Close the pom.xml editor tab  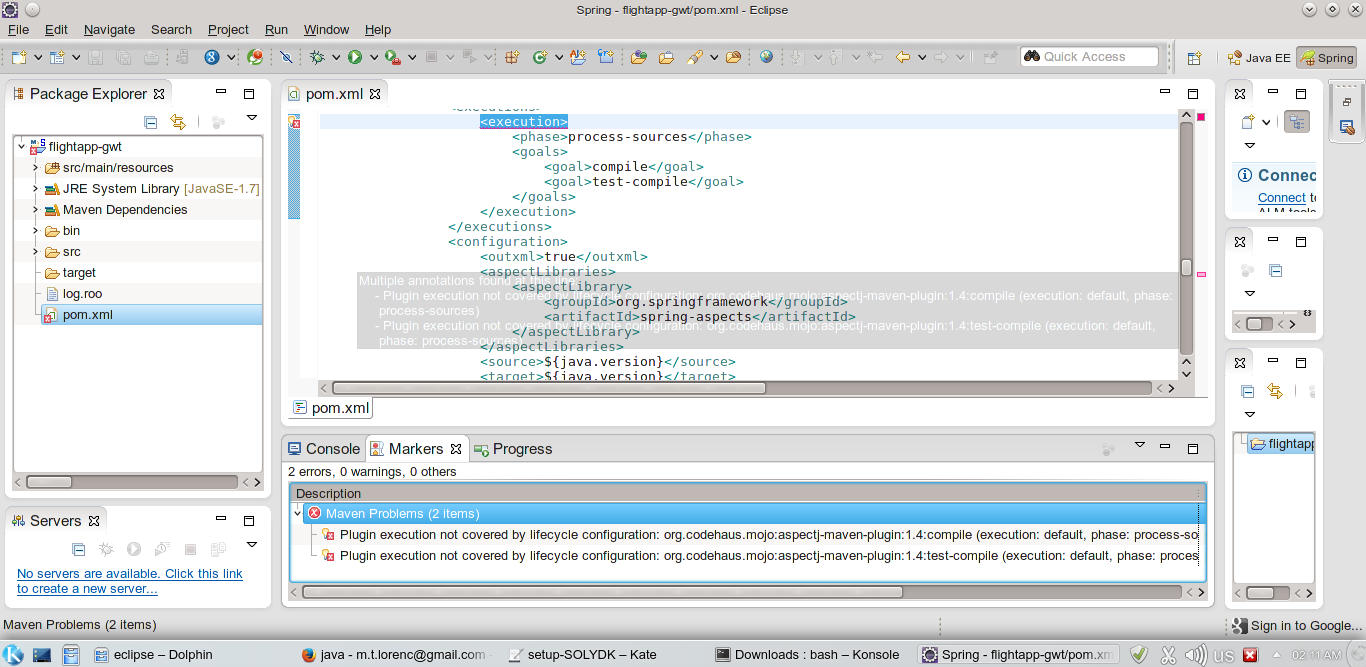click(375, 94)
